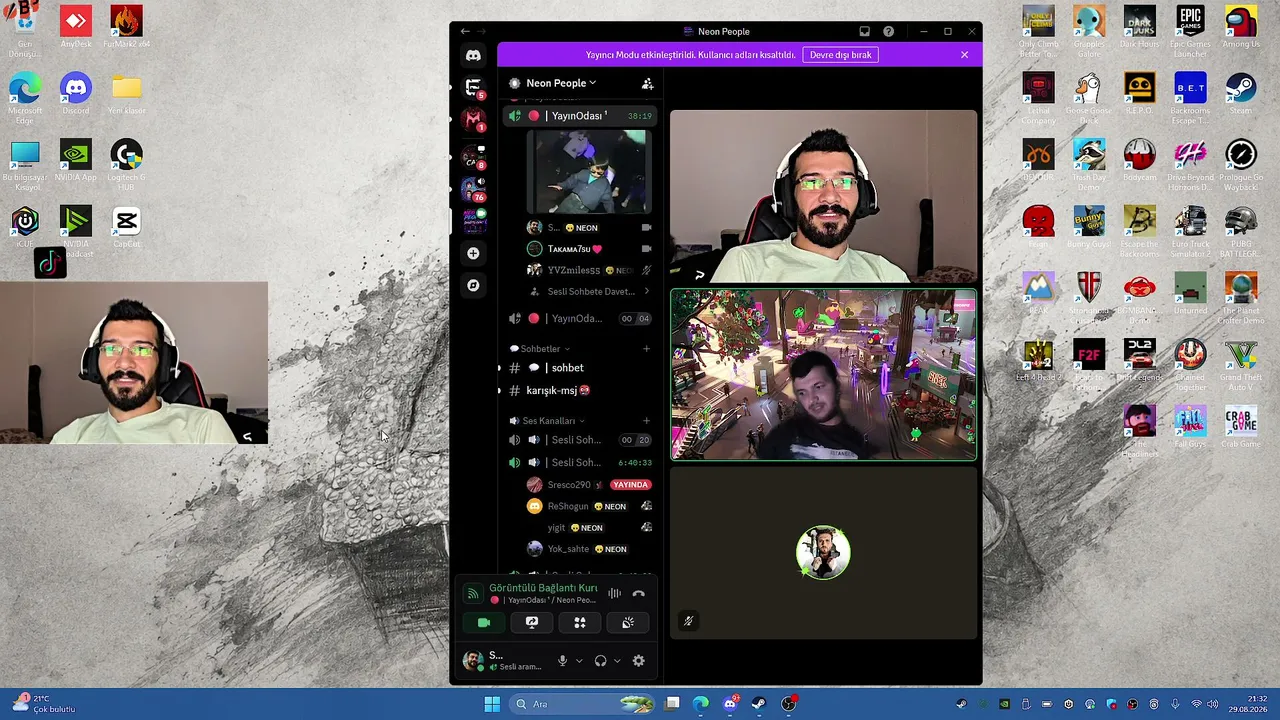The width and height of the screenshot is (1280, 720).
Task: Open CapCut desktop shortcut
Action: point(126,227)
